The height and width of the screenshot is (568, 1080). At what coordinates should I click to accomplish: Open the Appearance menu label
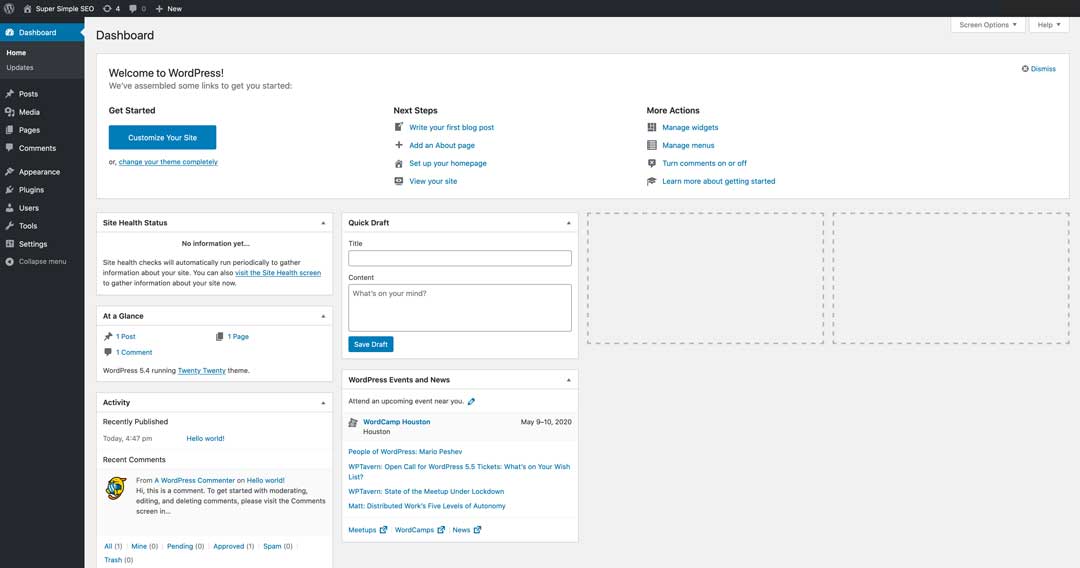39,171
